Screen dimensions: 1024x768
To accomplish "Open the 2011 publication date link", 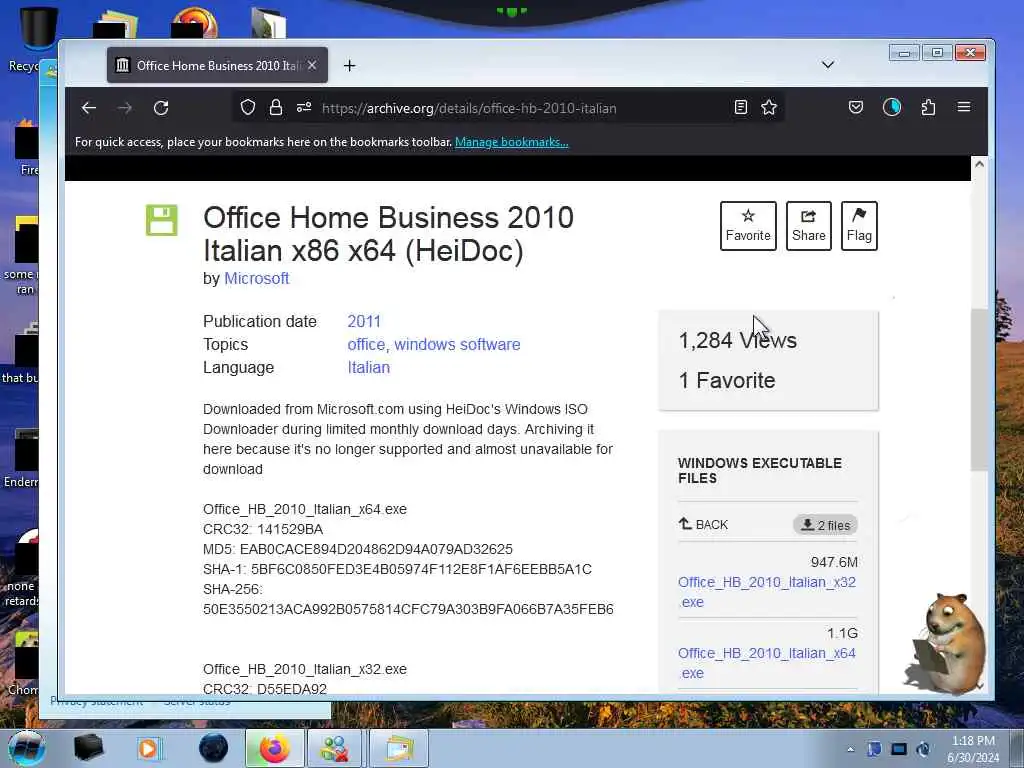I will (x=364, y=321).
